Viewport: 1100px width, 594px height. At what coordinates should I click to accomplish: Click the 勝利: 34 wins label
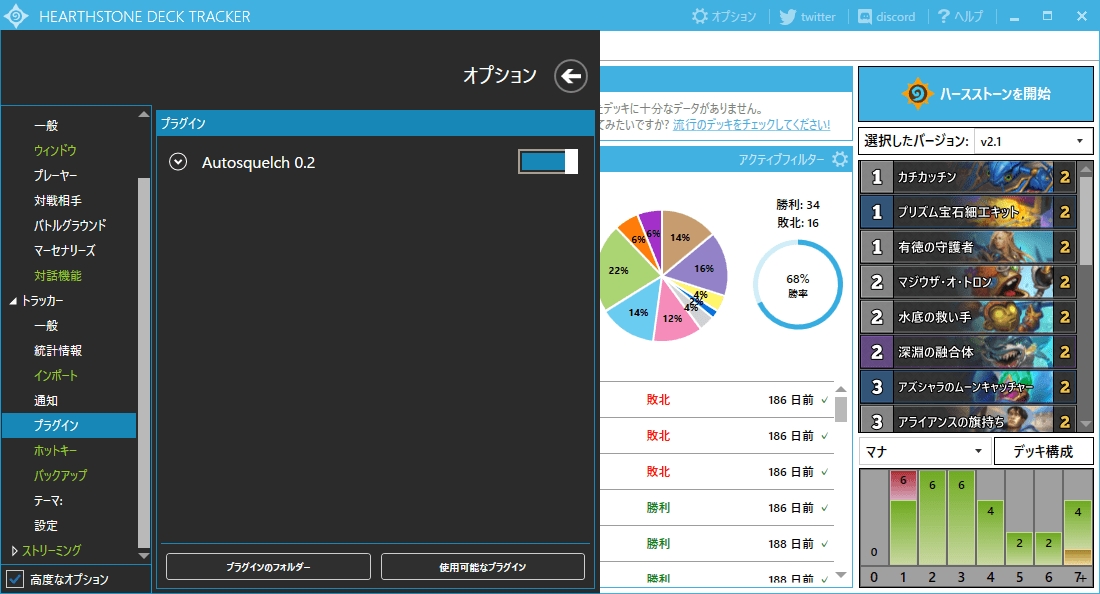798,205
